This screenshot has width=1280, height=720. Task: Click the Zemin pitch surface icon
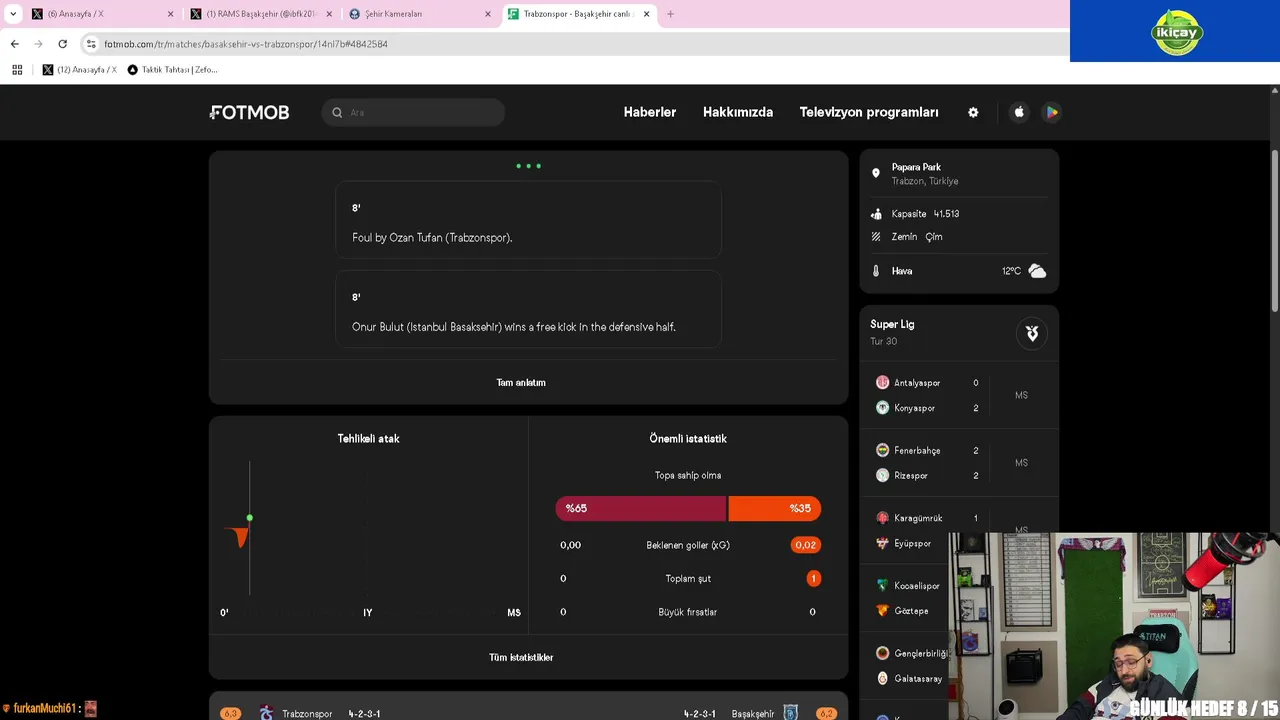coord(876,237)
